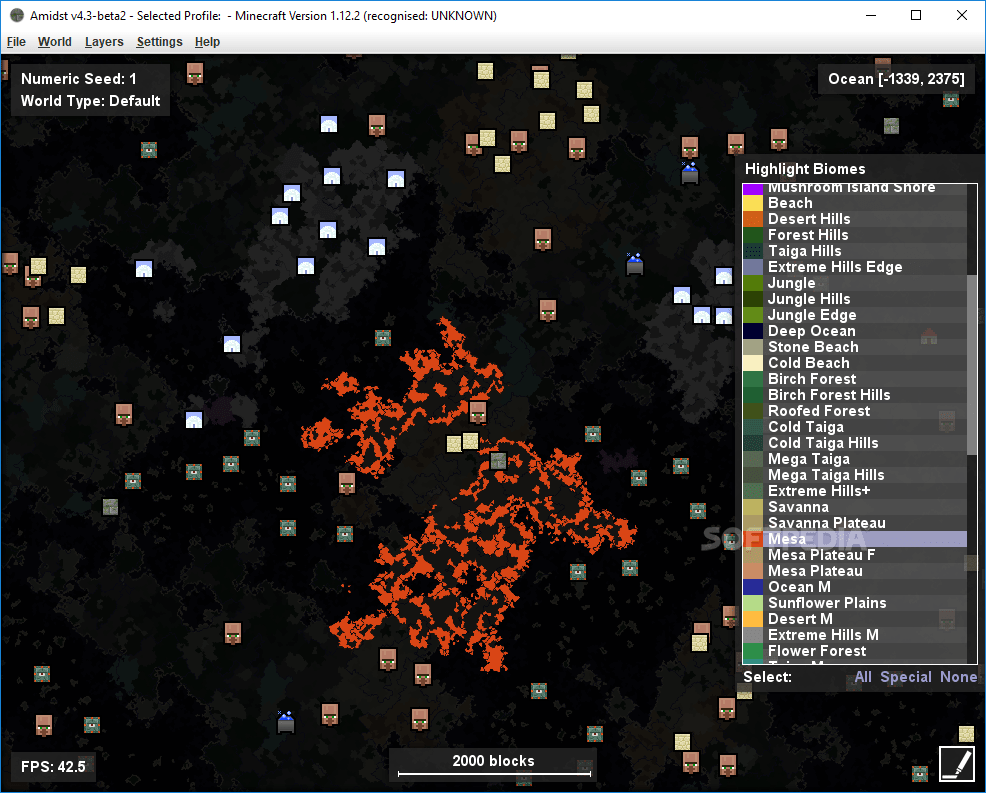Select the witch hut icon nearest the scale bar
The image size is (986, 793).
tap(286, 721)
